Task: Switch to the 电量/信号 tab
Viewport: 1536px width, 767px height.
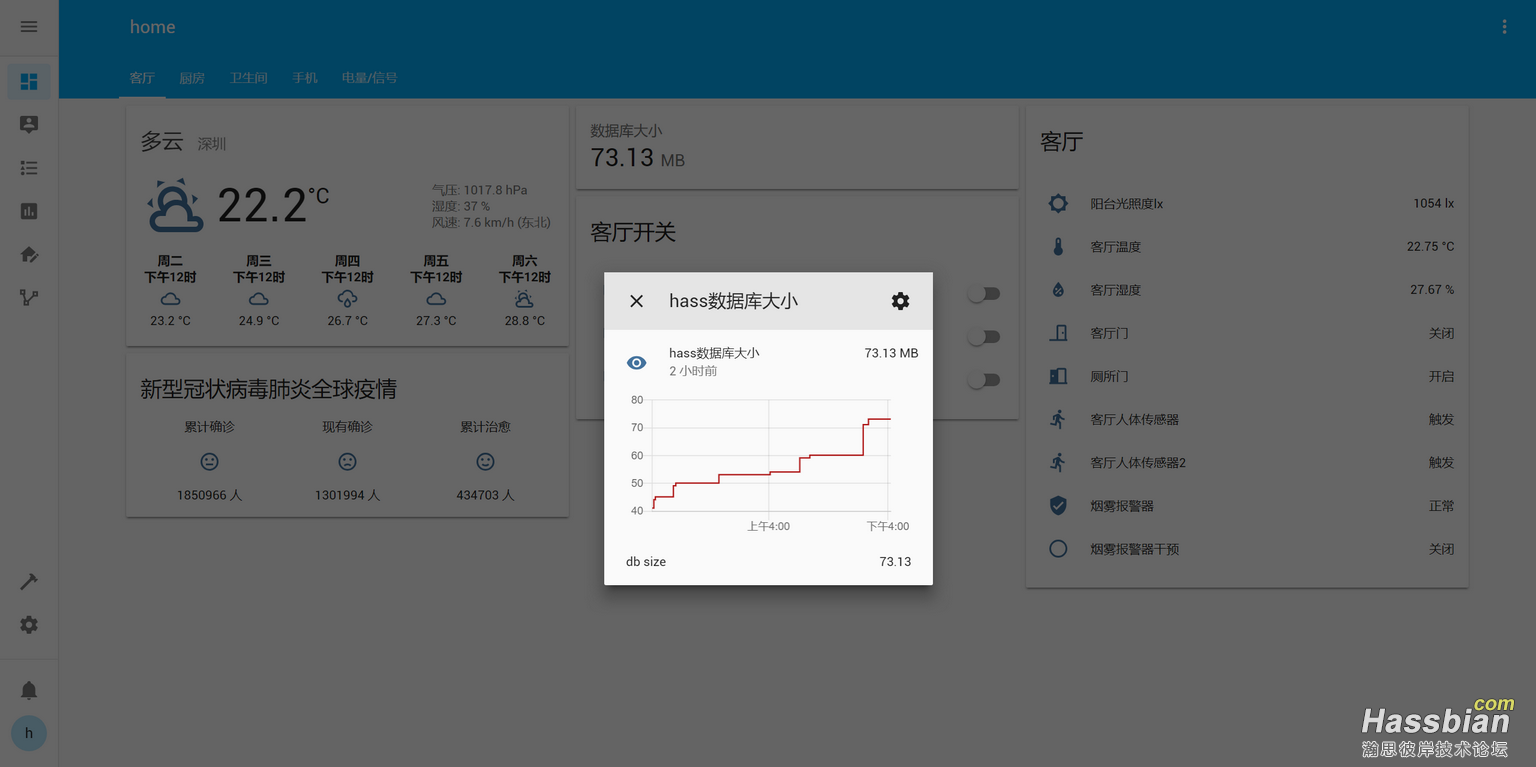Action: point(369,78)
